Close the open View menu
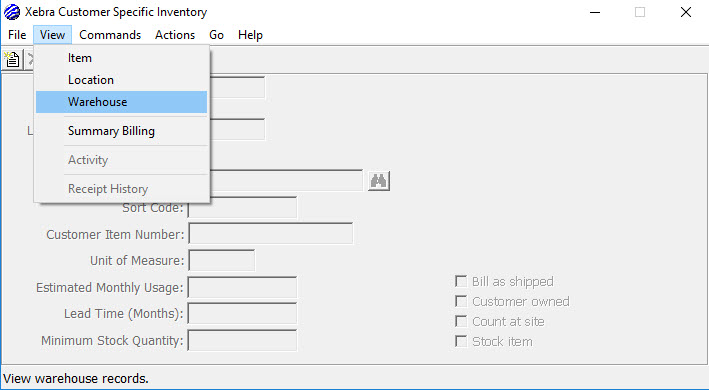 click(52, 35)
